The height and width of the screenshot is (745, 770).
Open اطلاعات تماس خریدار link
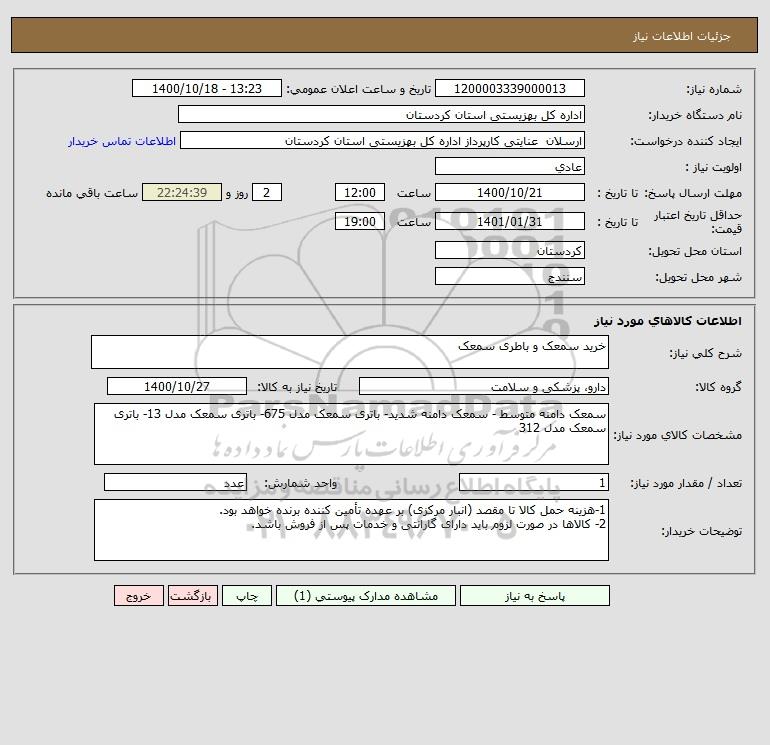click(122, 141)
